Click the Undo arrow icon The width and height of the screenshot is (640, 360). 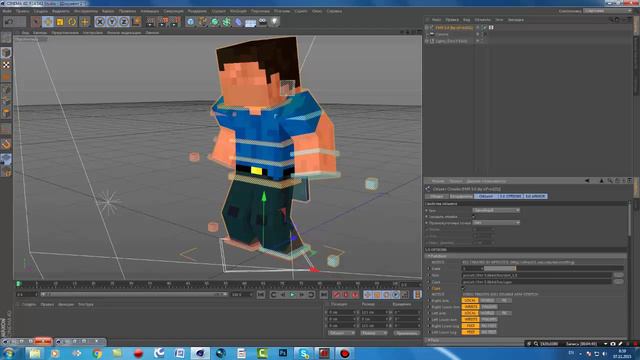[10, 22]
